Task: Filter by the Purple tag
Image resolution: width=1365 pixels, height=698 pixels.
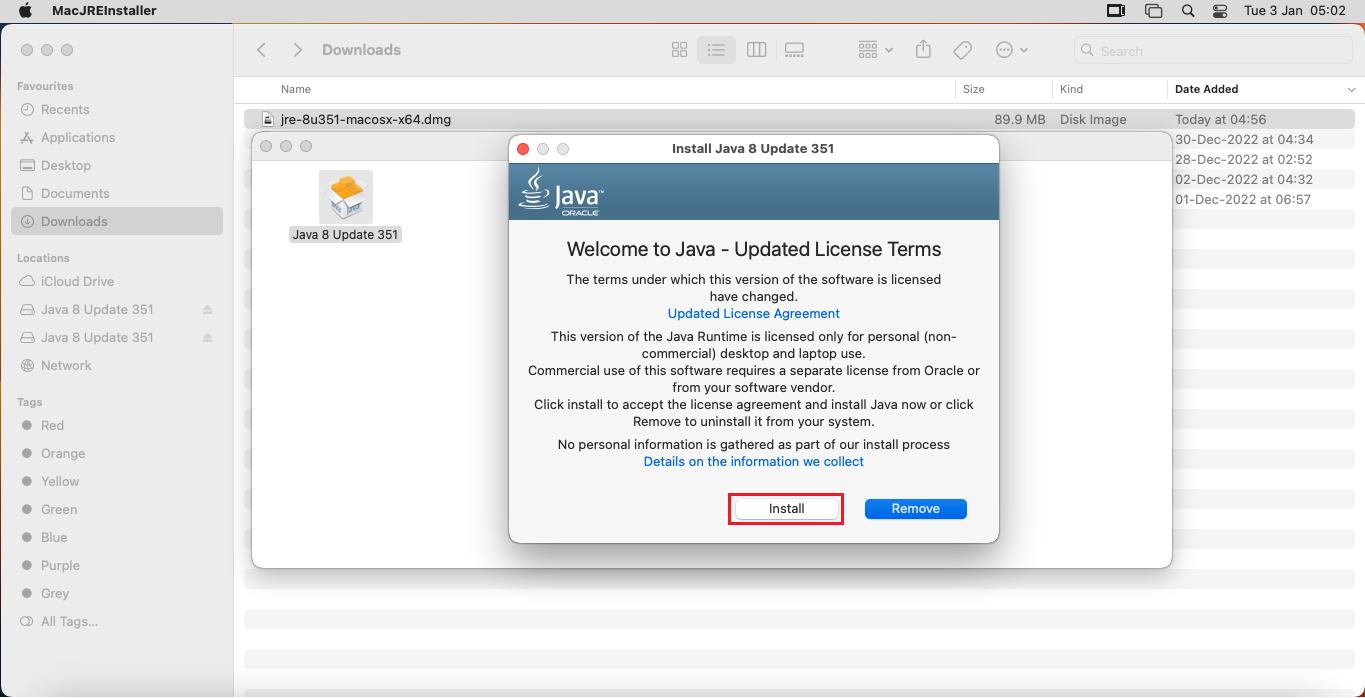Action: (x=60, y=565)
